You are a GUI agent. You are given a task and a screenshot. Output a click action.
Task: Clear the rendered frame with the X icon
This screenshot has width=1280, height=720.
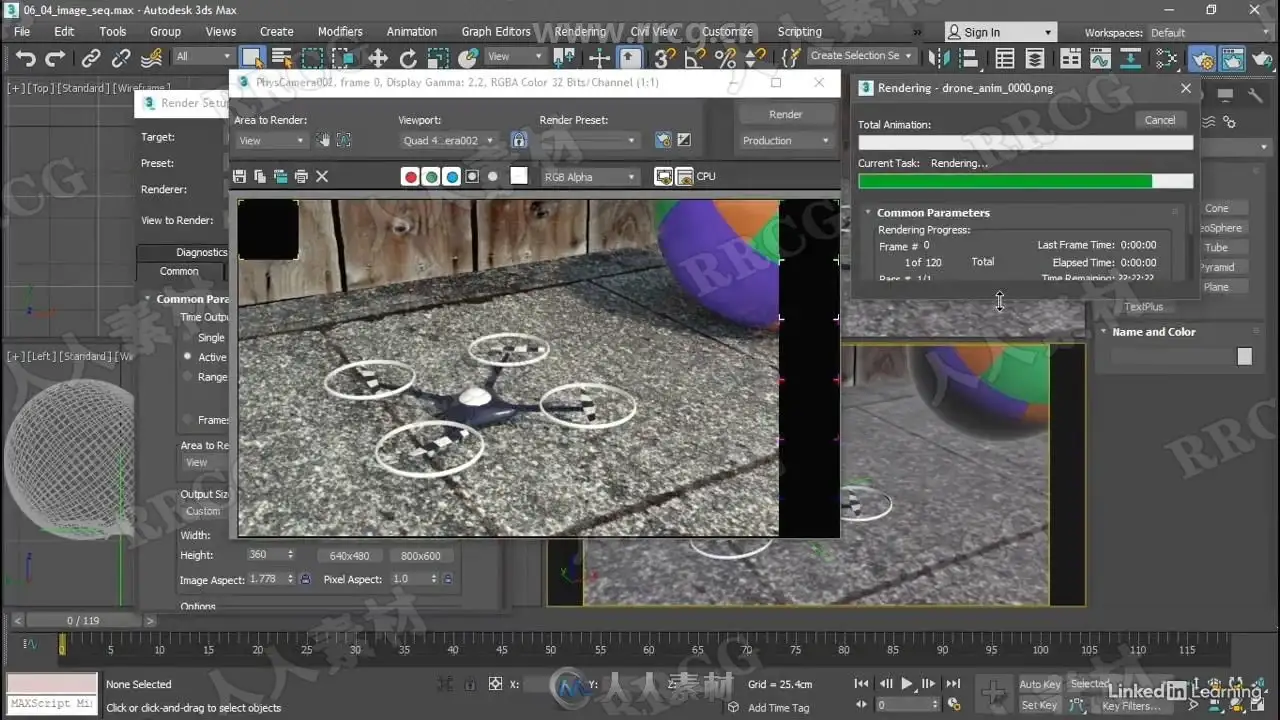(322, 177)
